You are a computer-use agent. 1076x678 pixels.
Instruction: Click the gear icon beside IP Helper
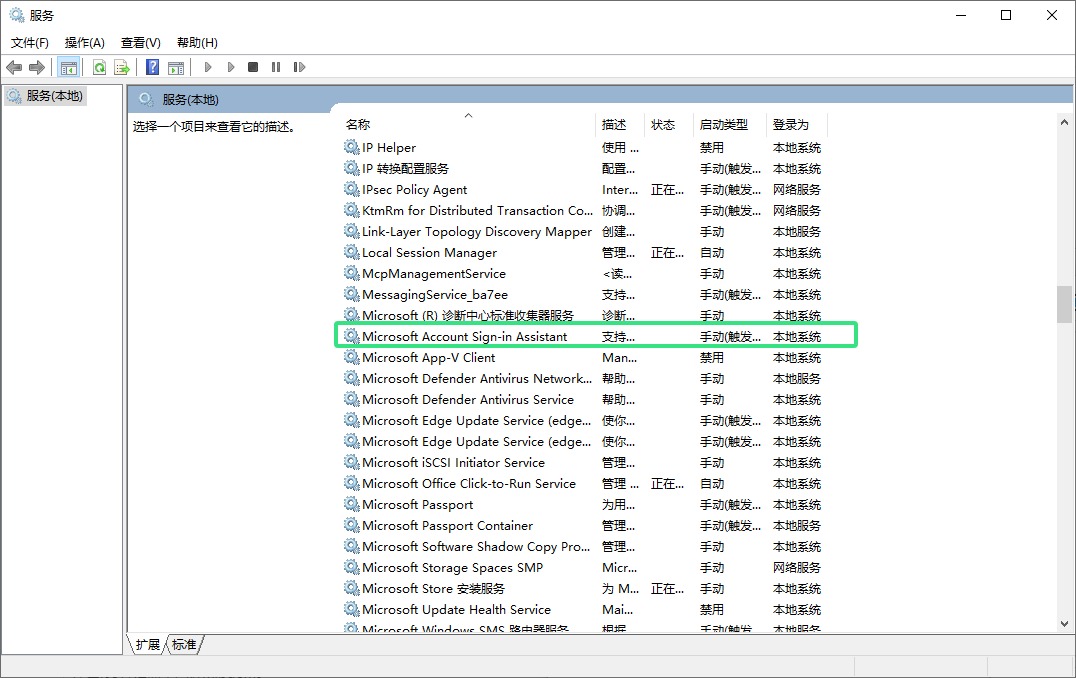(351, 147)
